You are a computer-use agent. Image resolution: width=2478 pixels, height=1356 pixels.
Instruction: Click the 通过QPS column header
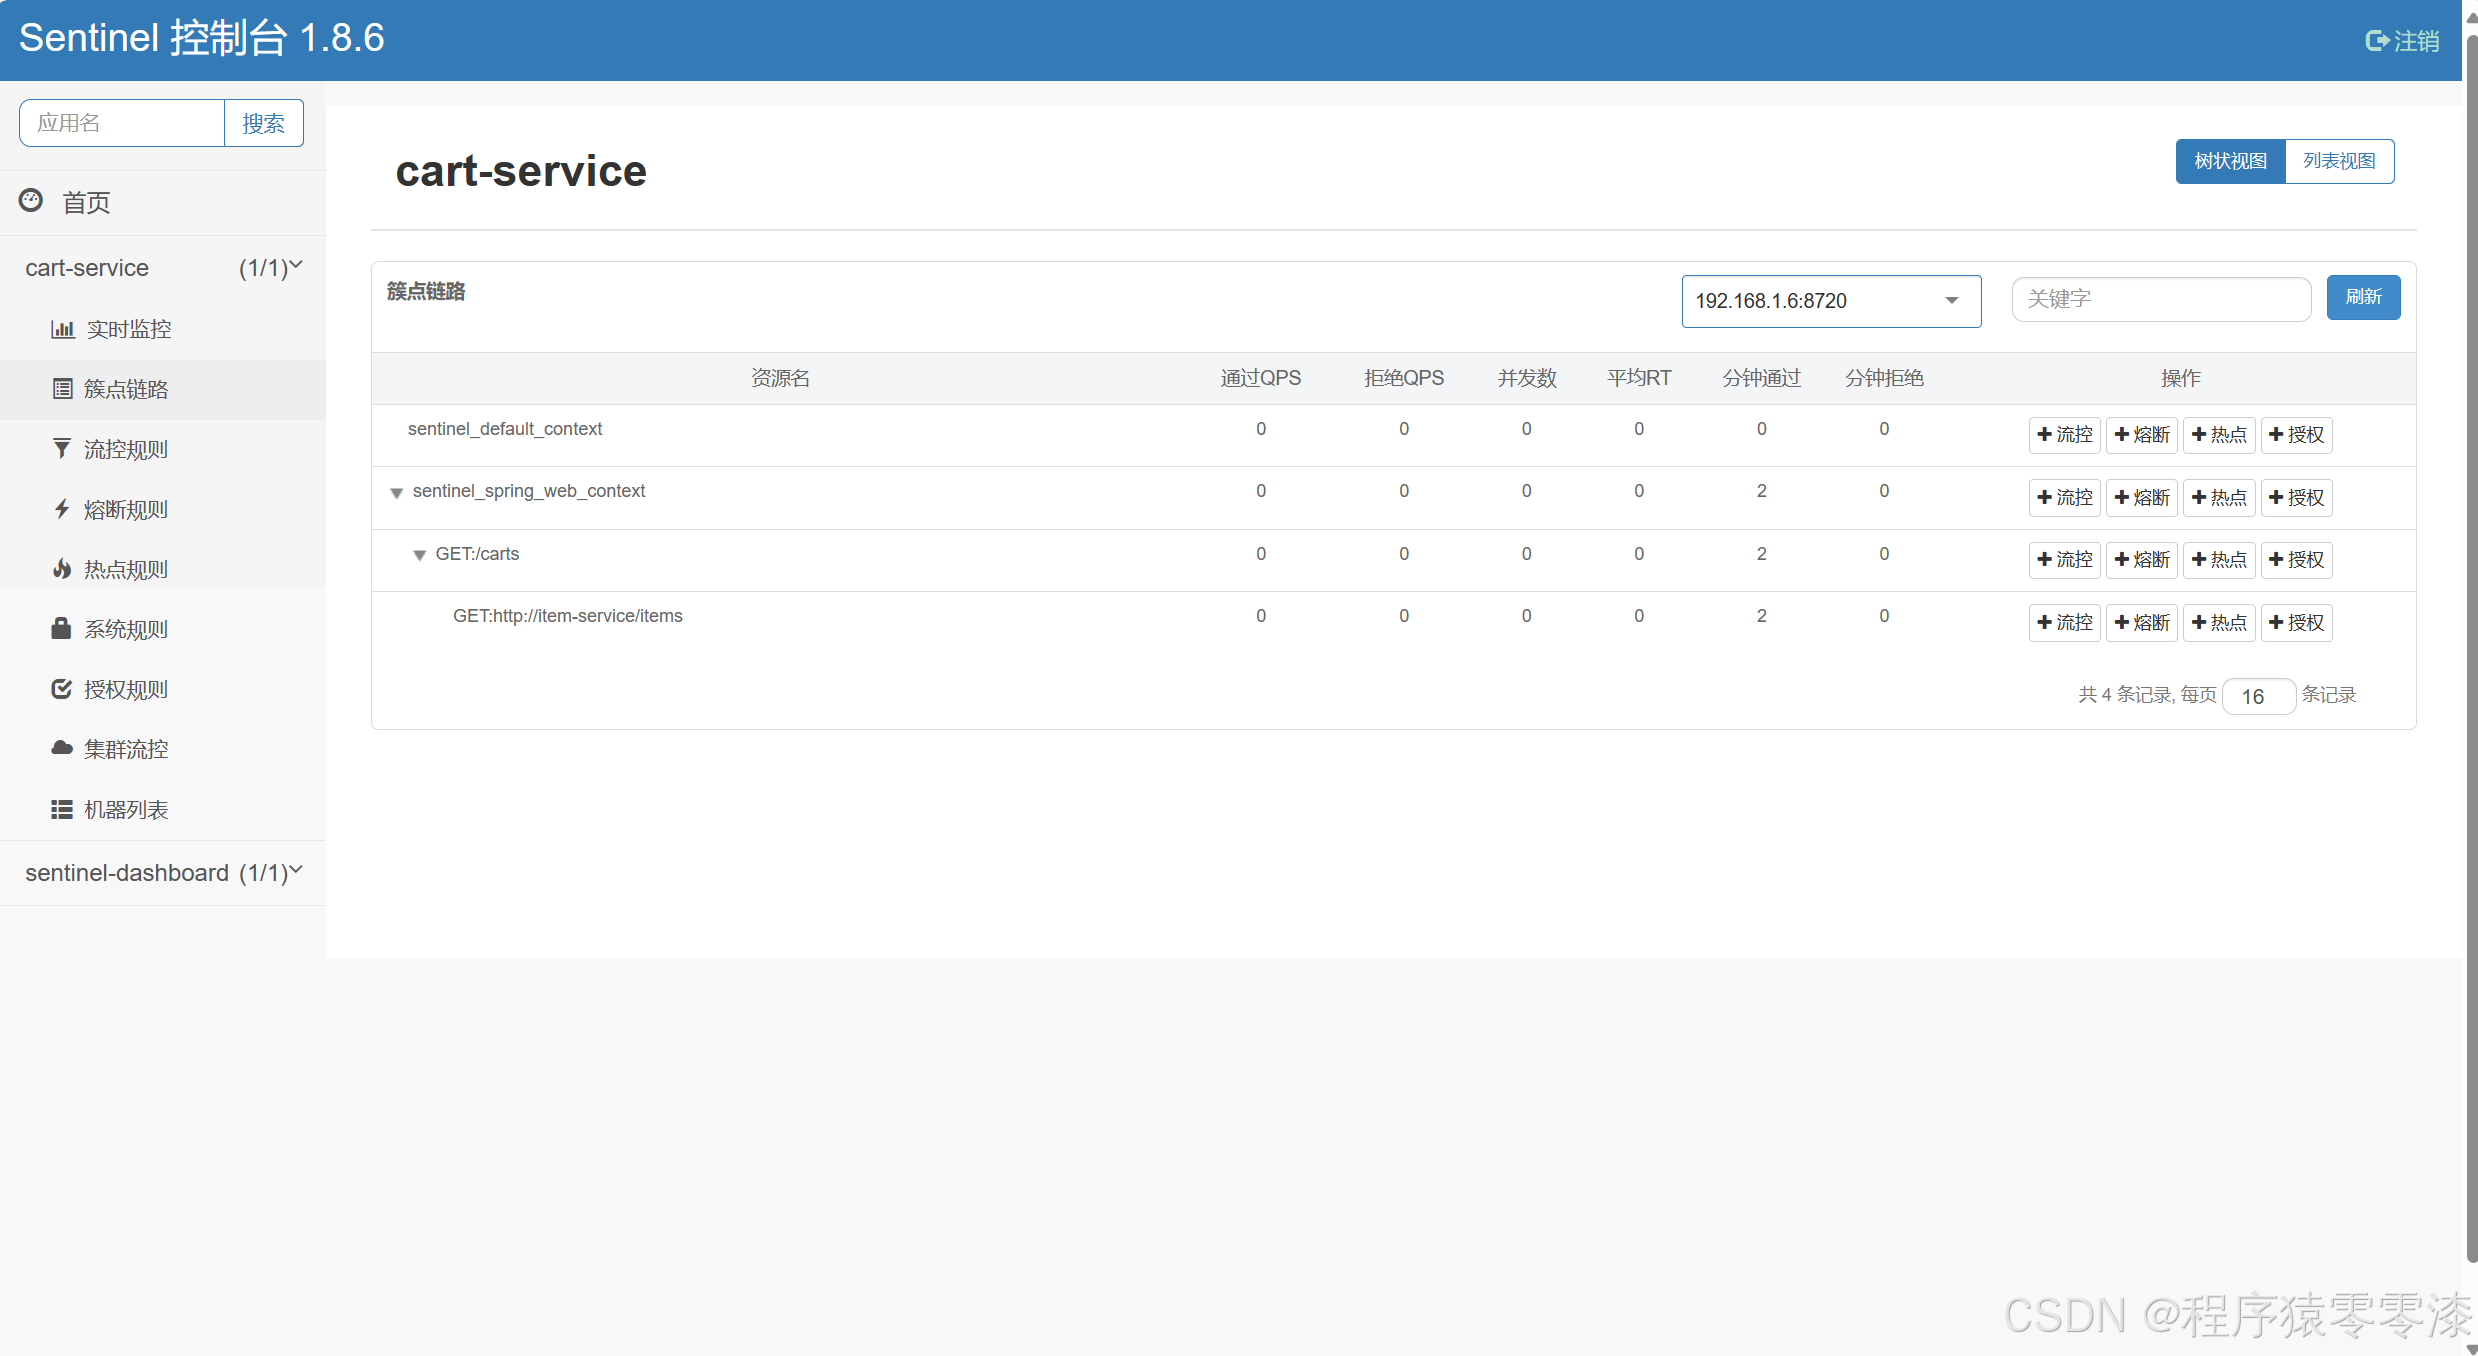coord(1260,378)
